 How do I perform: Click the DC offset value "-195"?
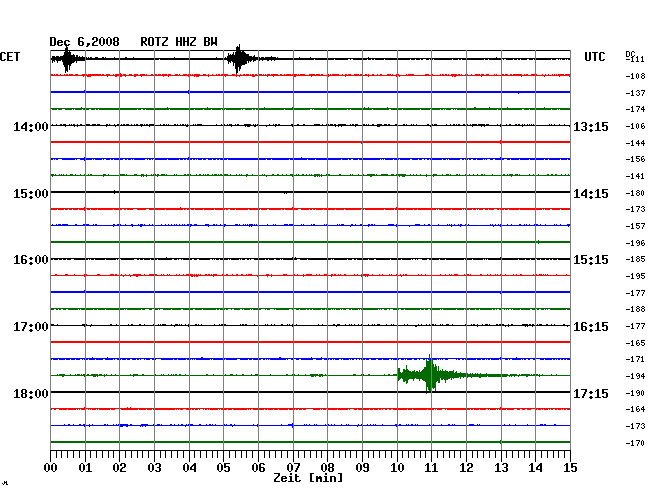click(635, 276)
